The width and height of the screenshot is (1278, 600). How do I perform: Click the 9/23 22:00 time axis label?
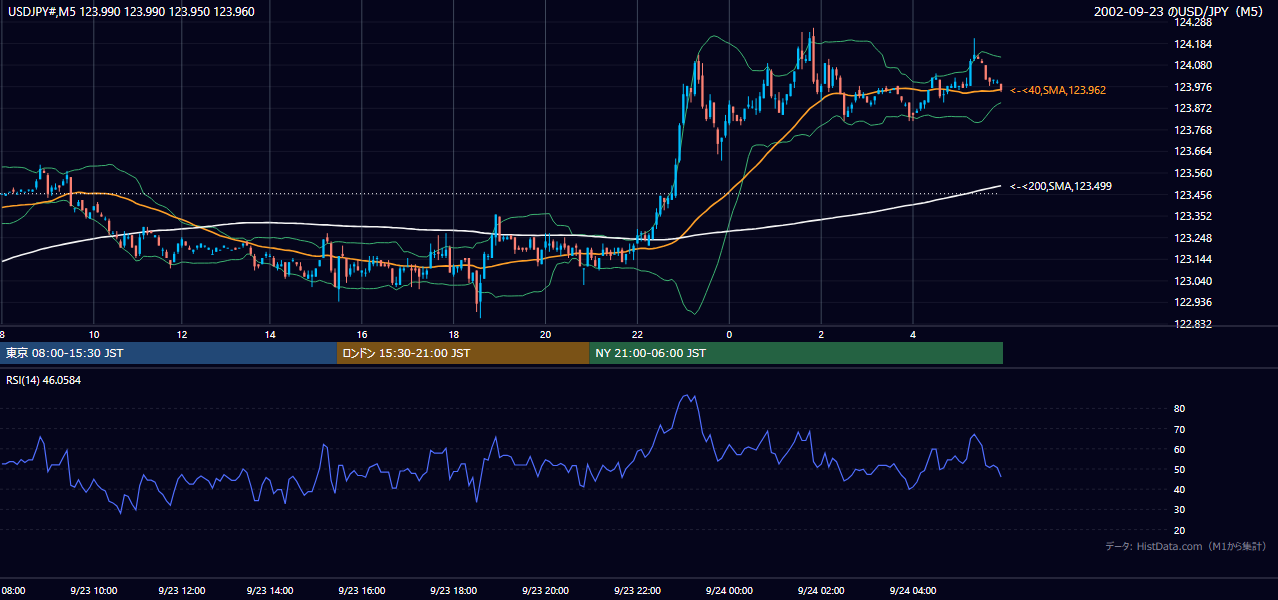637,591
